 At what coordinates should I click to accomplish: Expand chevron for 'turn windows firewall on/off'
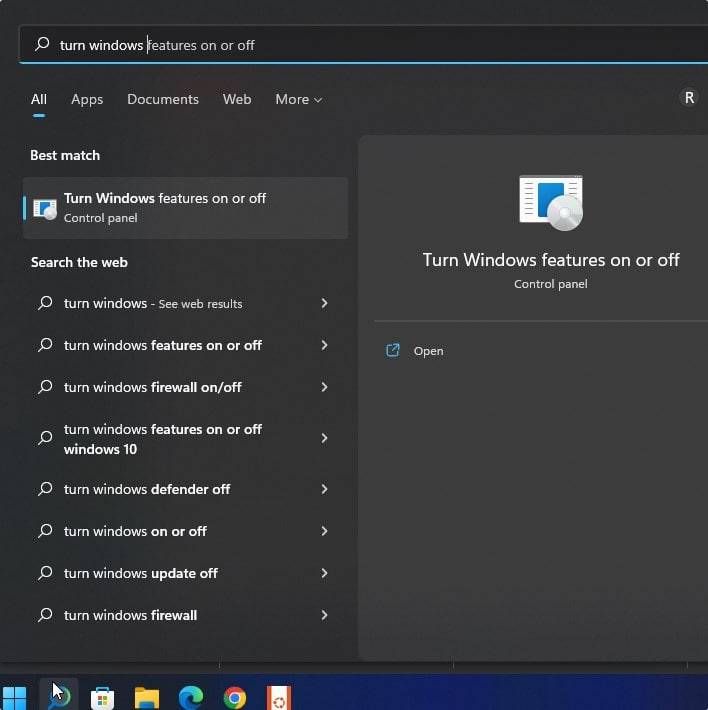(x=324, y=387)
